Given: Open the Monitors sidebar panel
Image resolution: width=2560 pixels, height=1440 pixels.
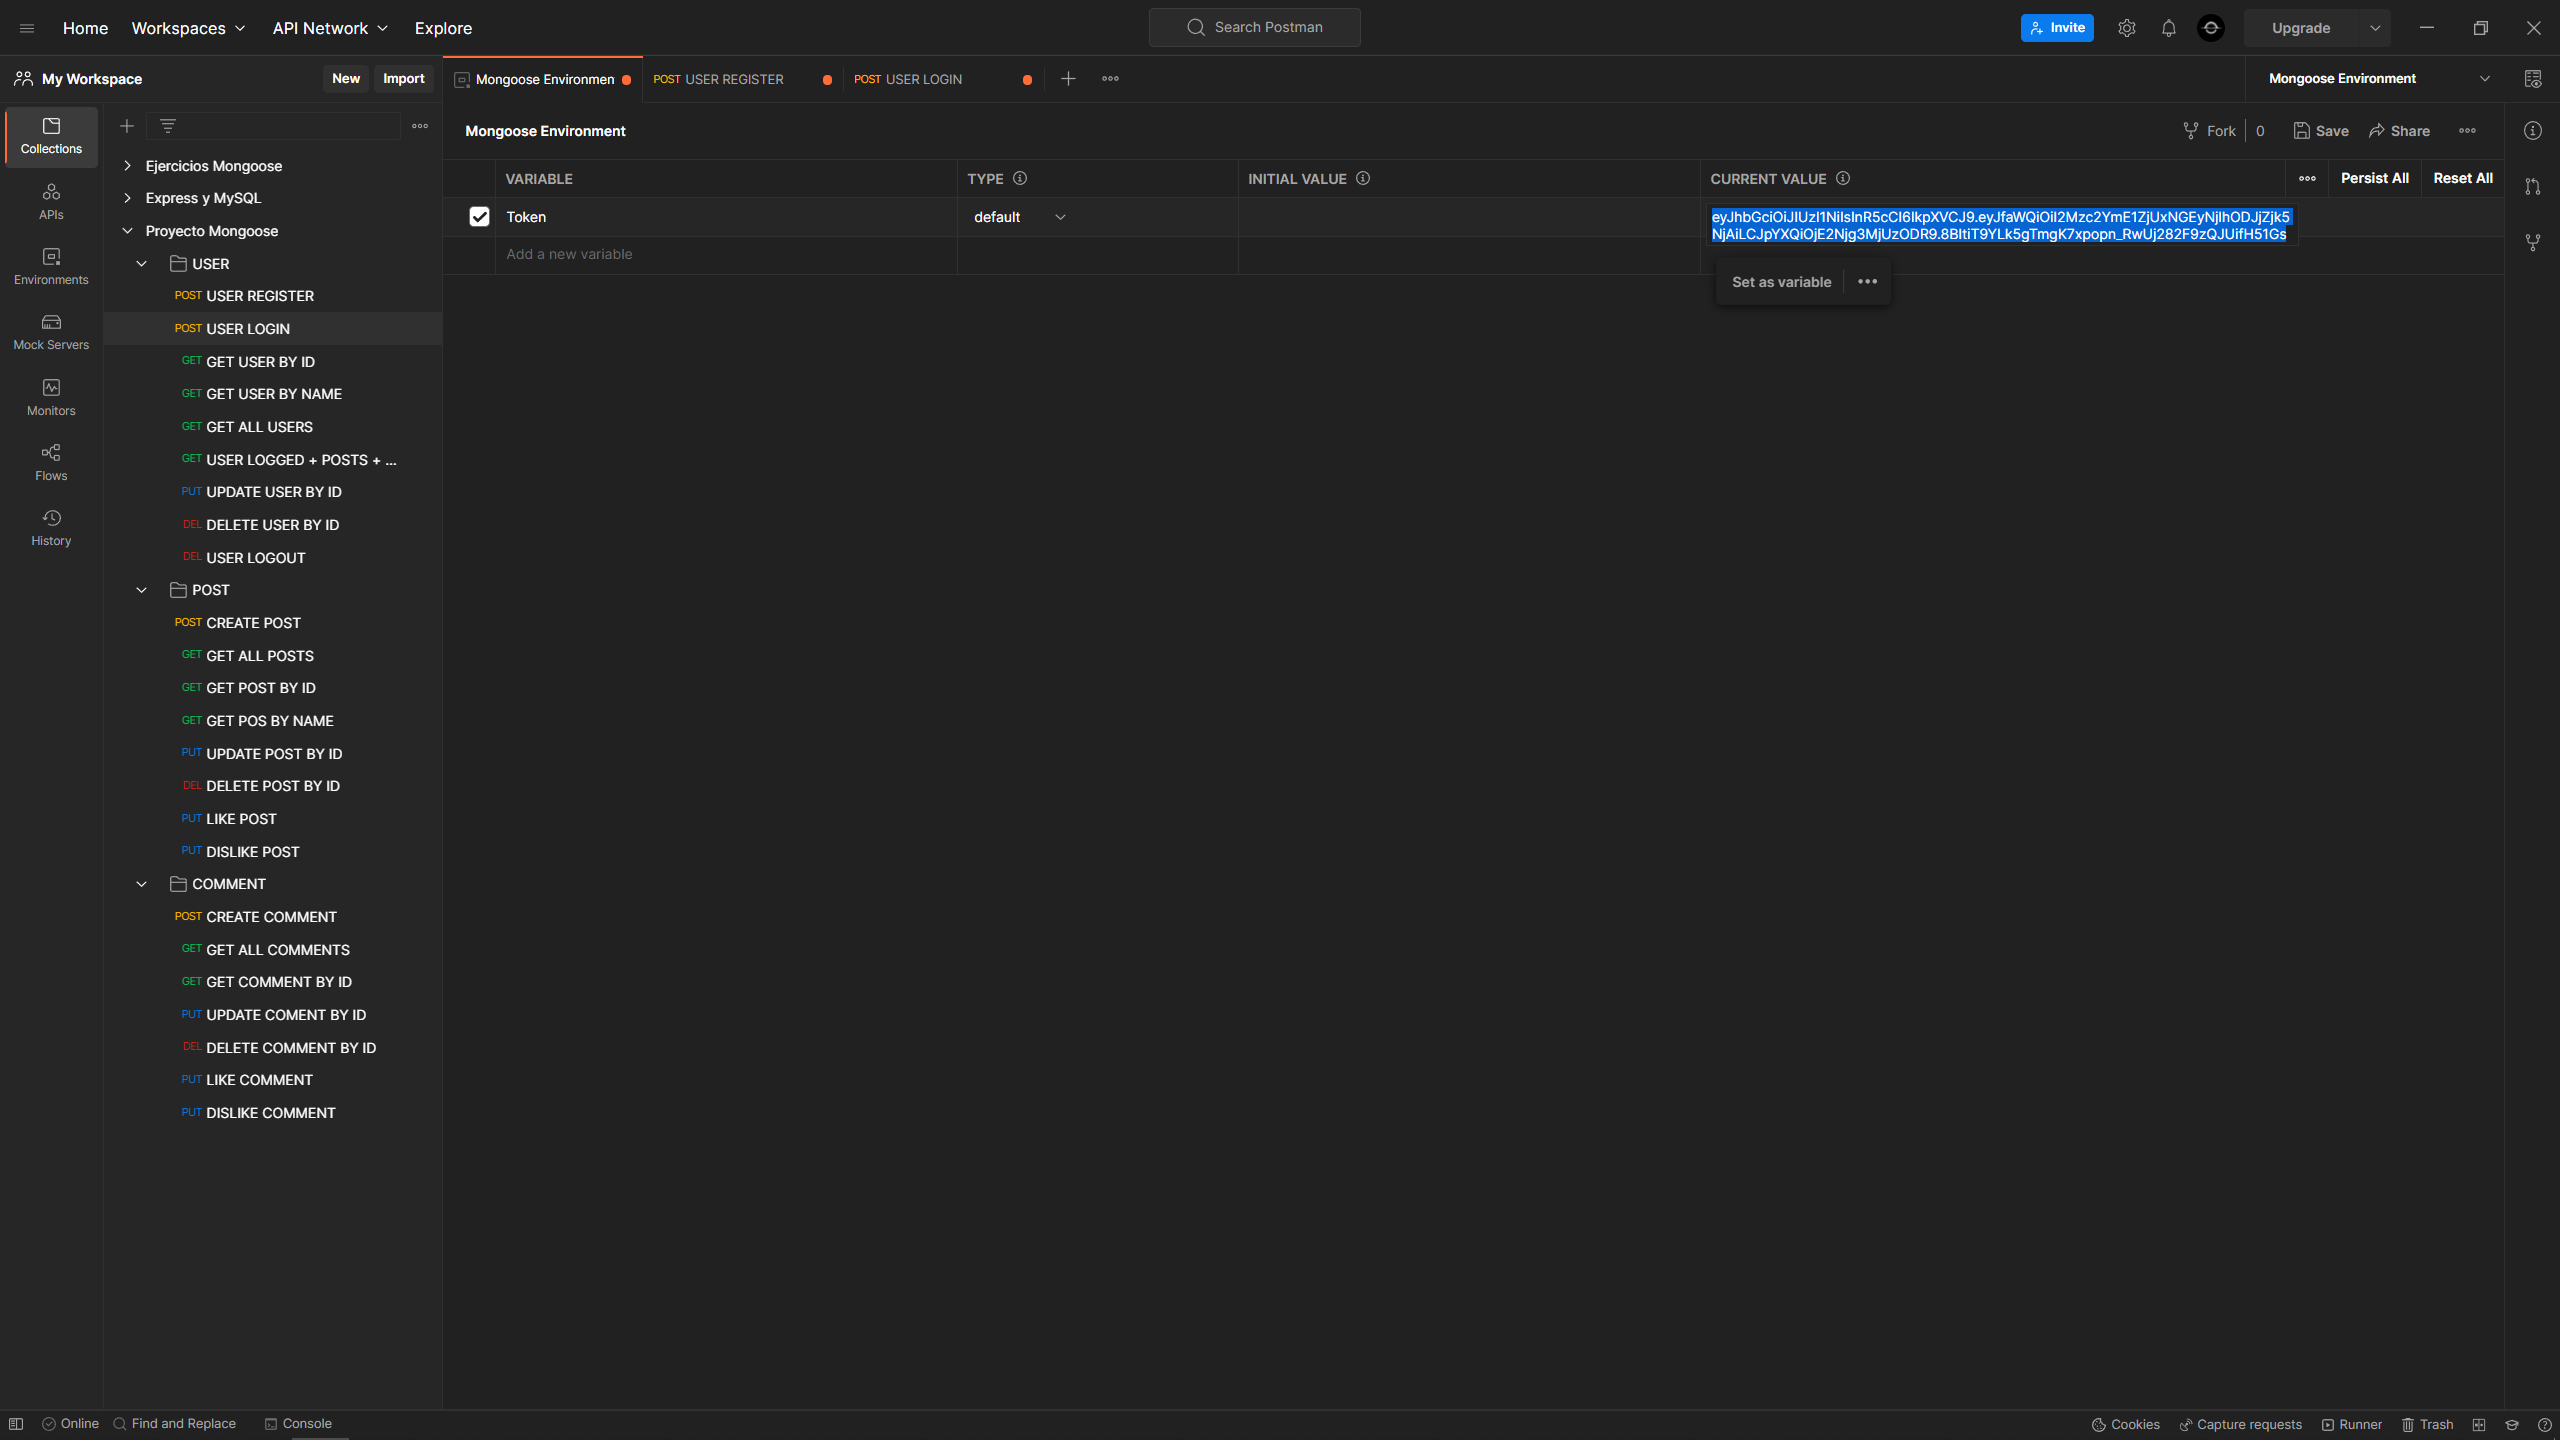Looking at the screenshot, I should pos(50,396).
